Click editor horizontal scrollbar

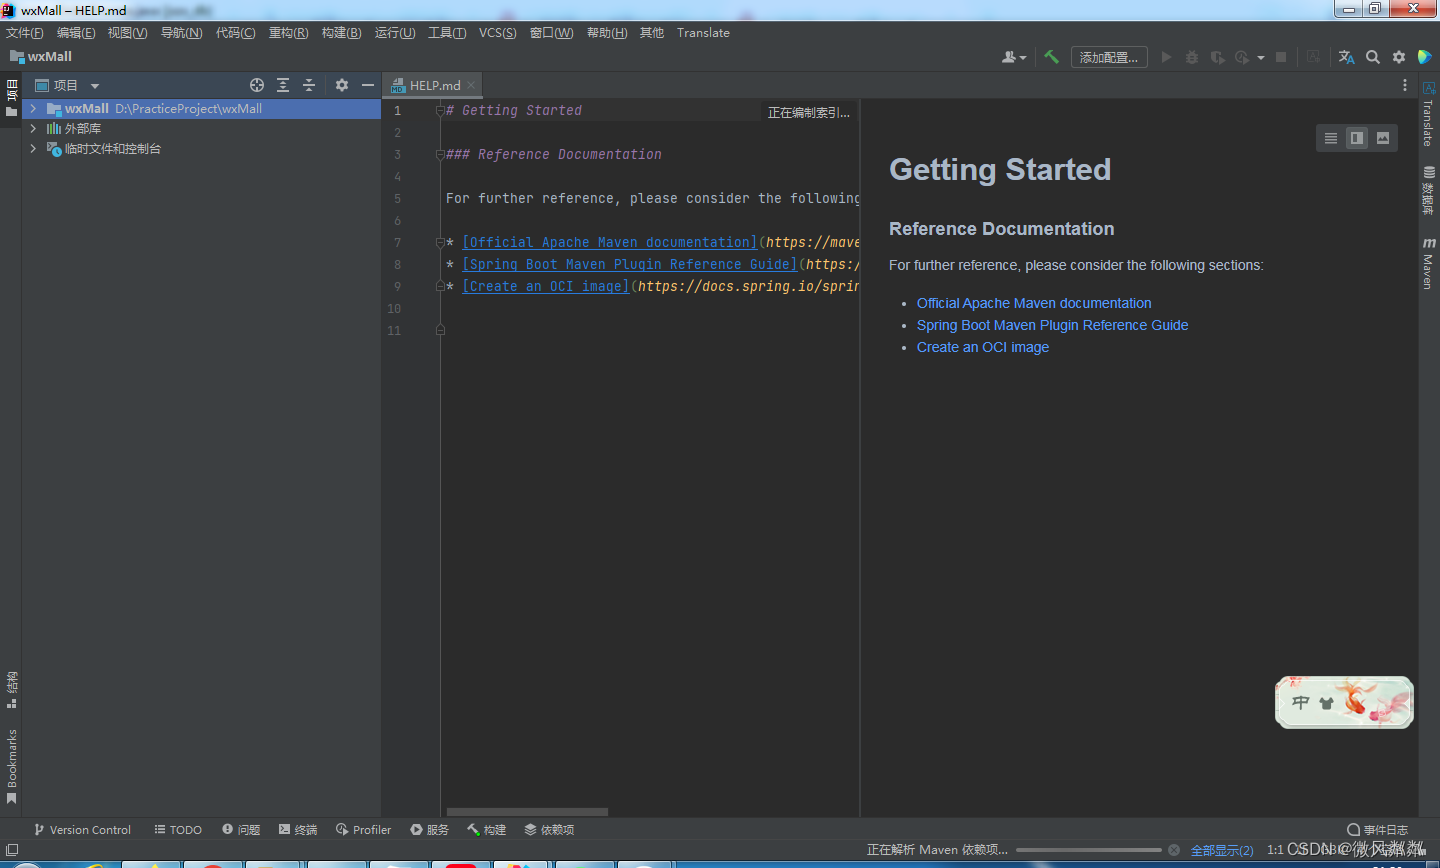[527, 812]
